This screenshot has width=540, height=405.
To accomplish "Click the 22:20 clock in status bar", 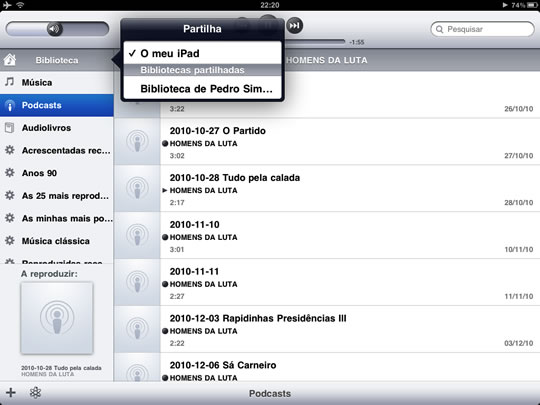I will tap(270, 5).
